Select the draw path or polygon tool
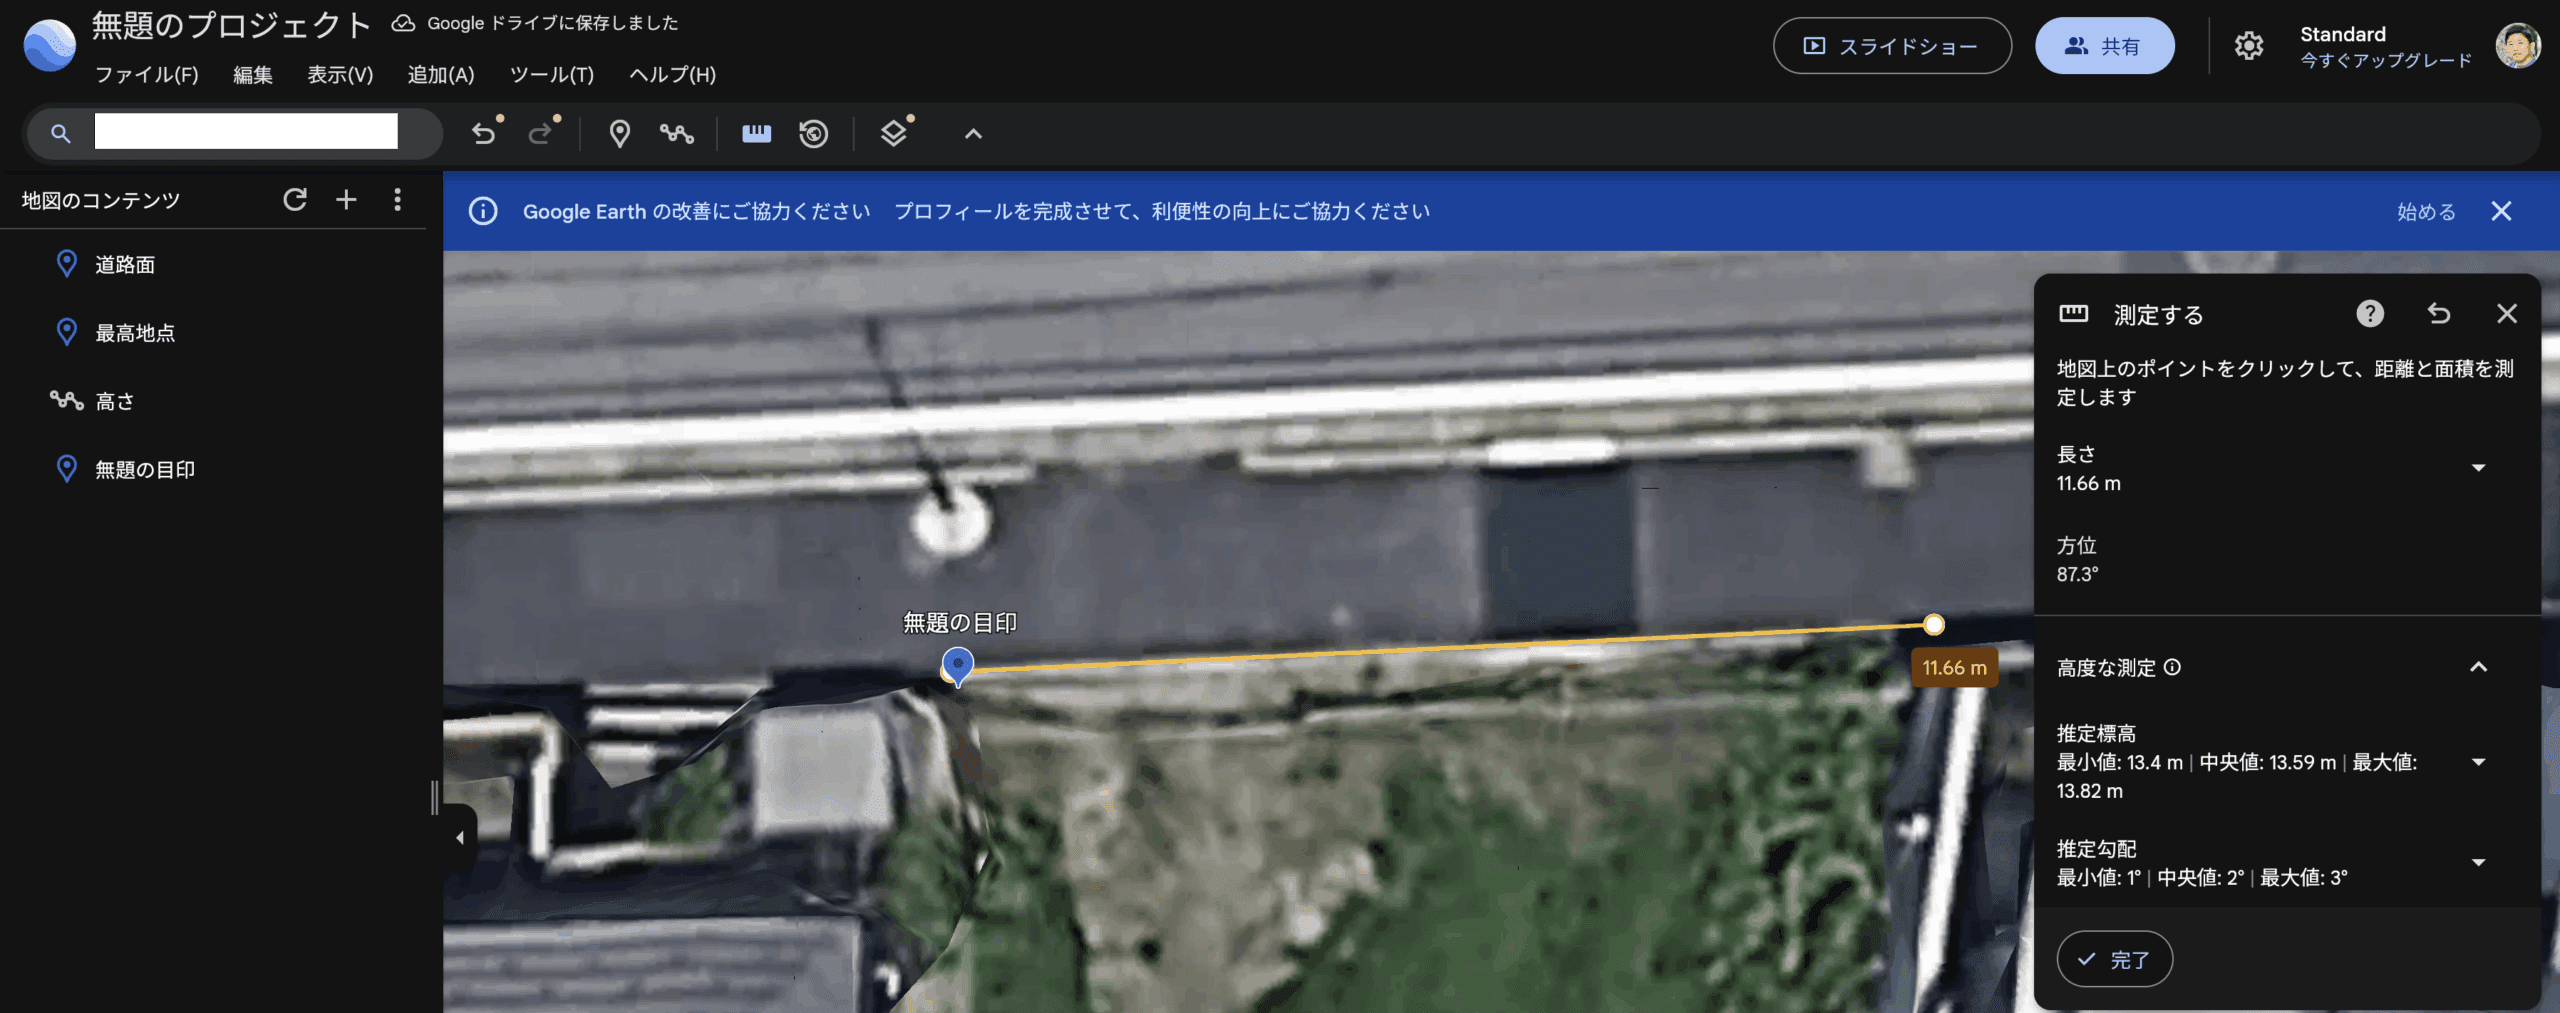The width and height of the screenshot is (2560, 1013). point(677,134)
